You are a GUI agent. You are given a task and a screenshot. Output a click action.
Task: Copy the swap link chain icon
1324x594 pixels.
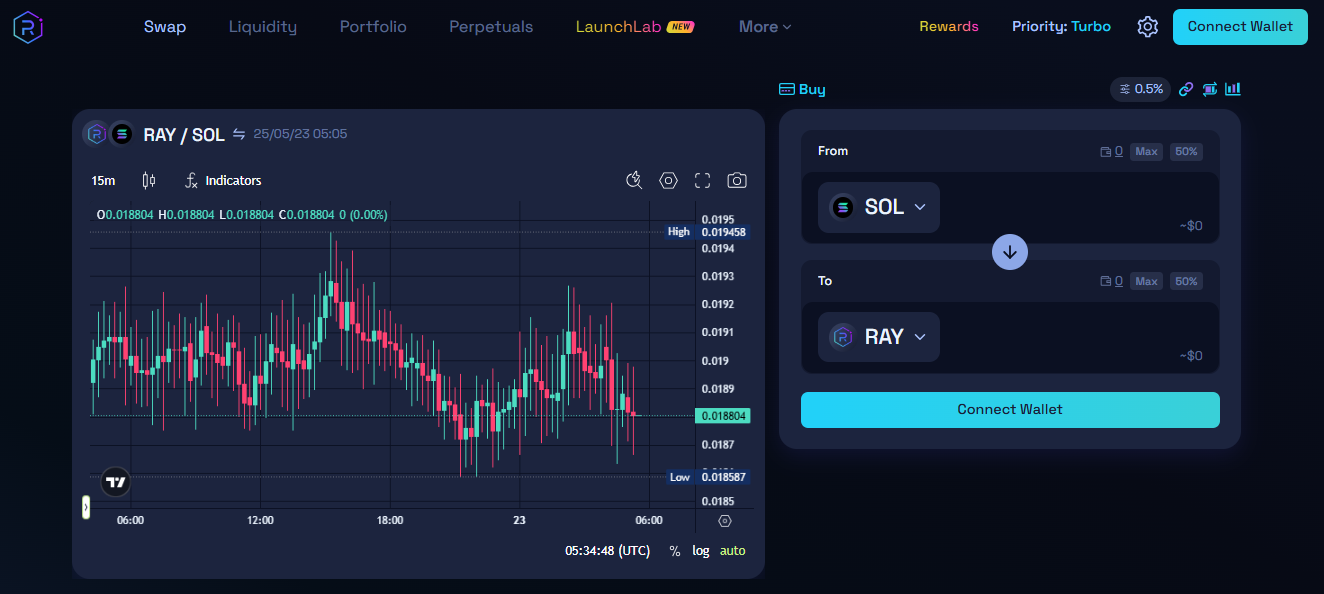click(x=1186, y=89)
